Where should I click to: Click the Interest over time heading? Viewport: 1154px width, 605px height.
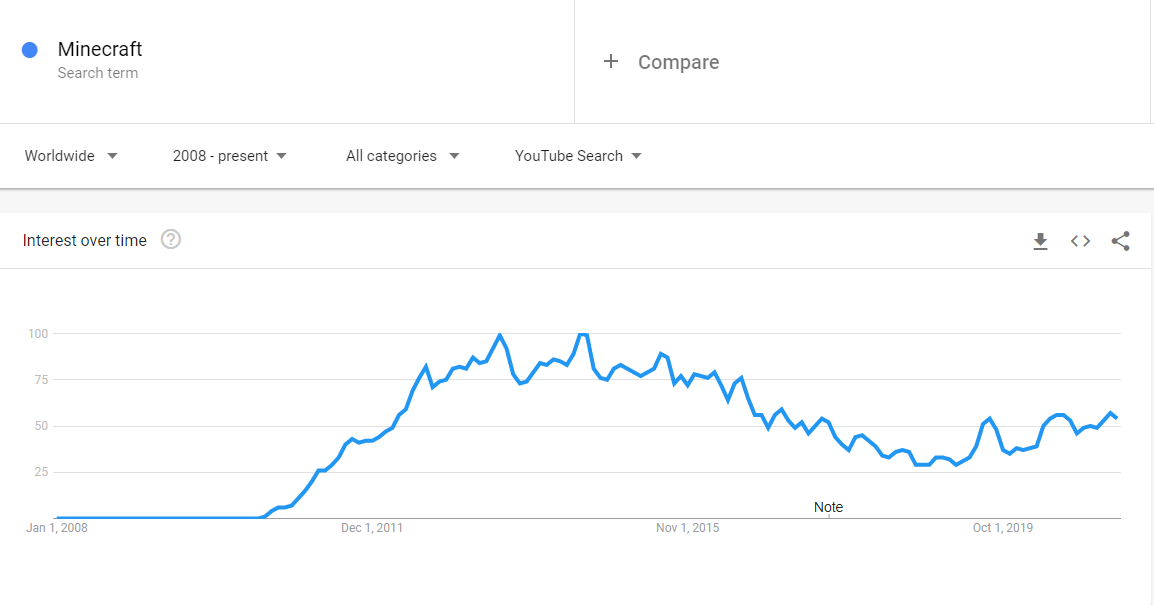pyautogui.click(x=85, y=241)
